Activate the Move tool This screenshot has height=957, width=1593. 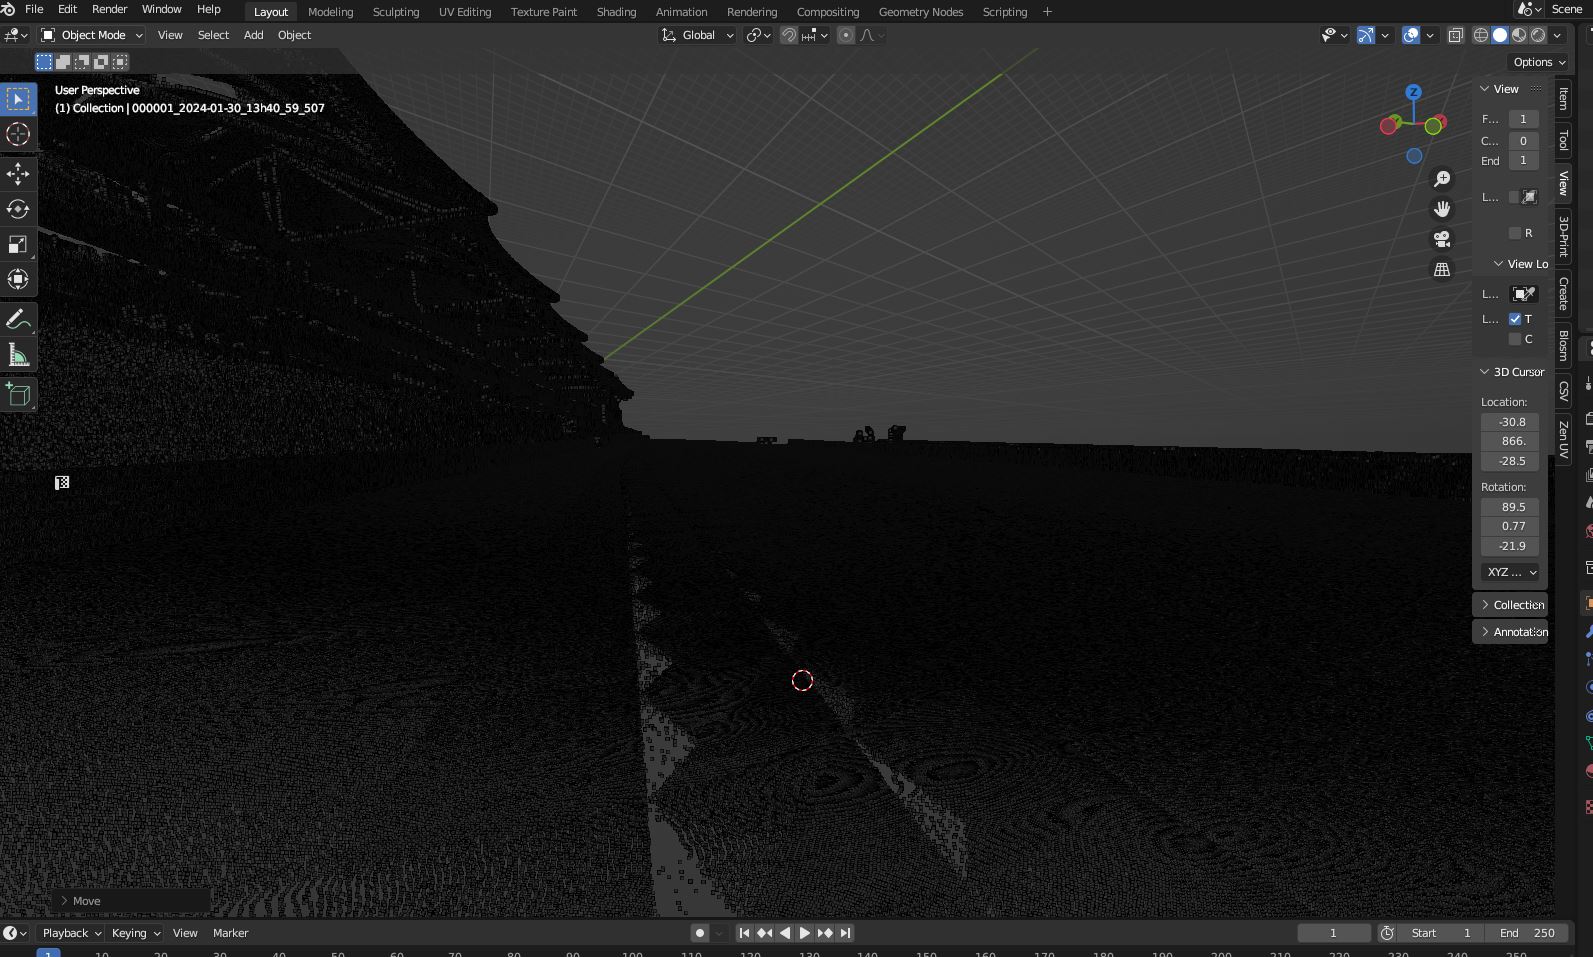[18, 174]
